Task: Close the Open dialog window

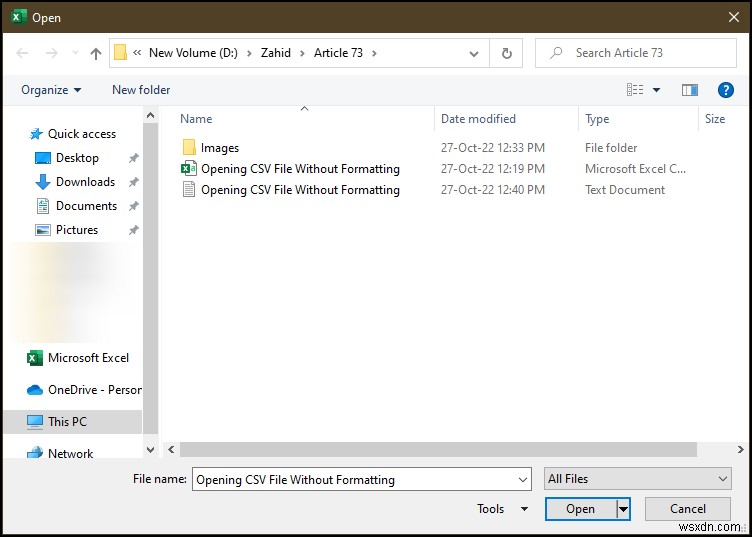Action: coord(733,17)
